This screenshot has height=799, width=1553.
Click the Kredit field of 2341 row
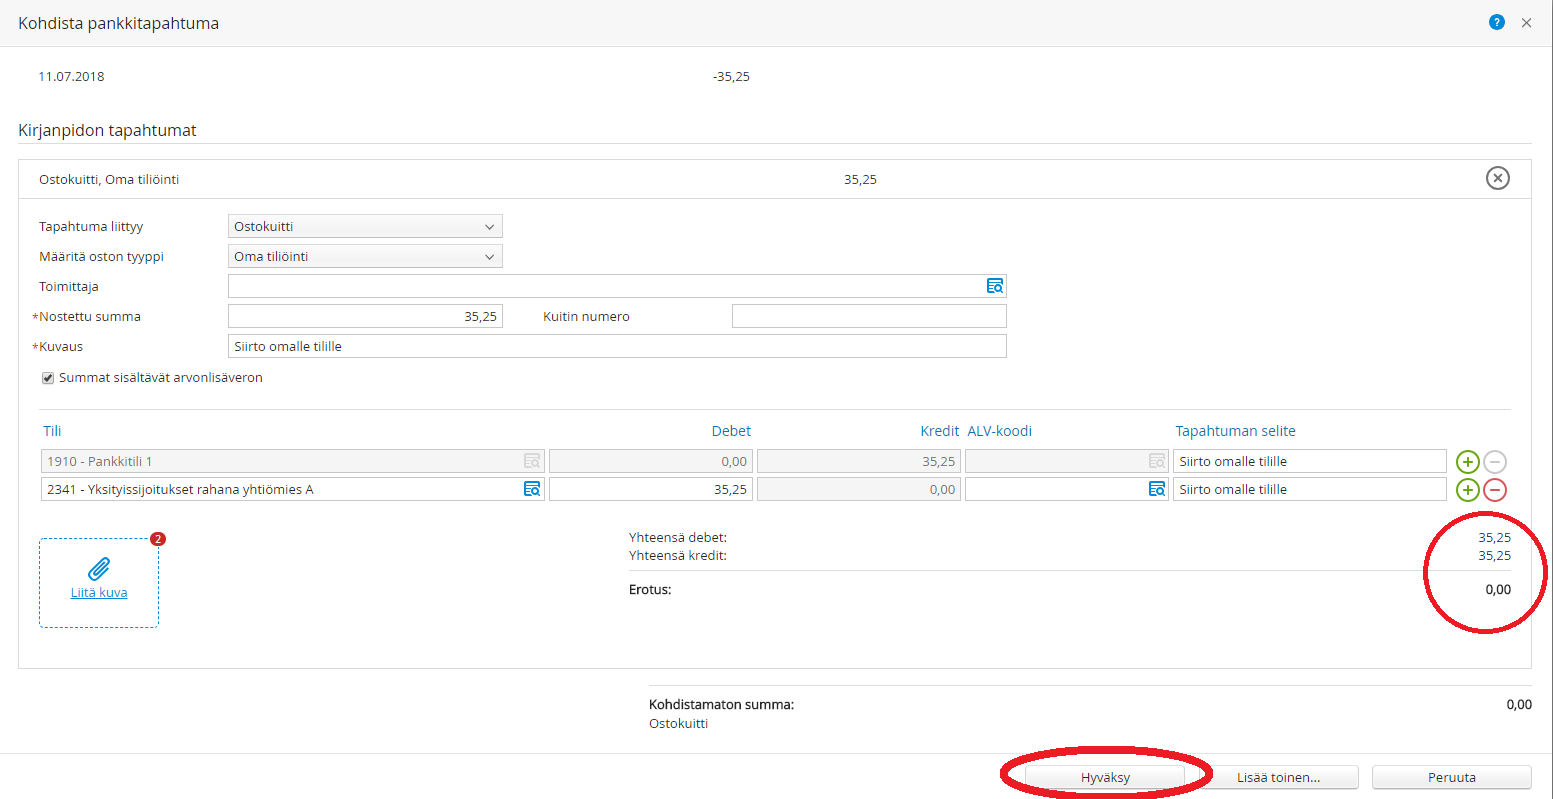(x=859, y=489)
